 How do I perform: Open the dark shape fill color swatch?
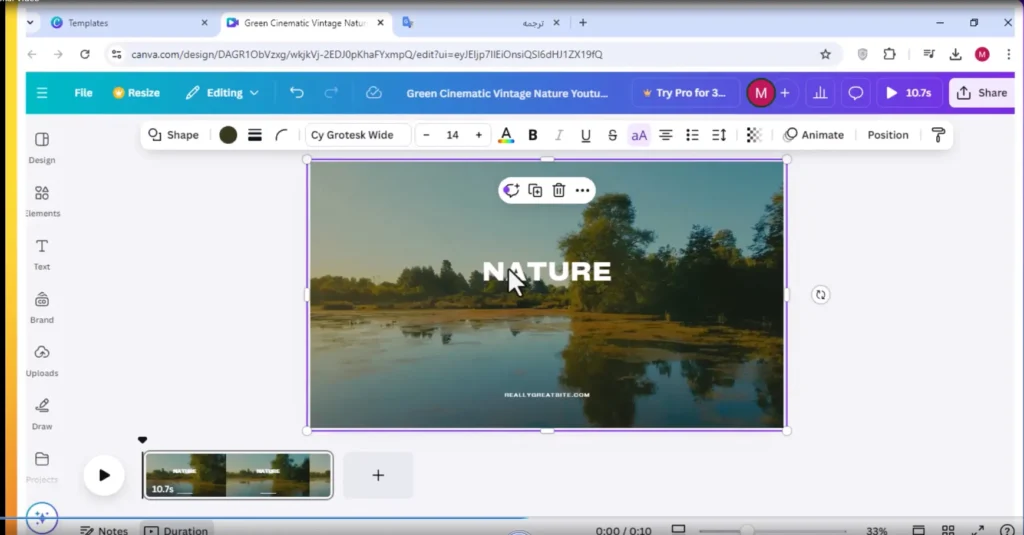(x=228, y=135)
